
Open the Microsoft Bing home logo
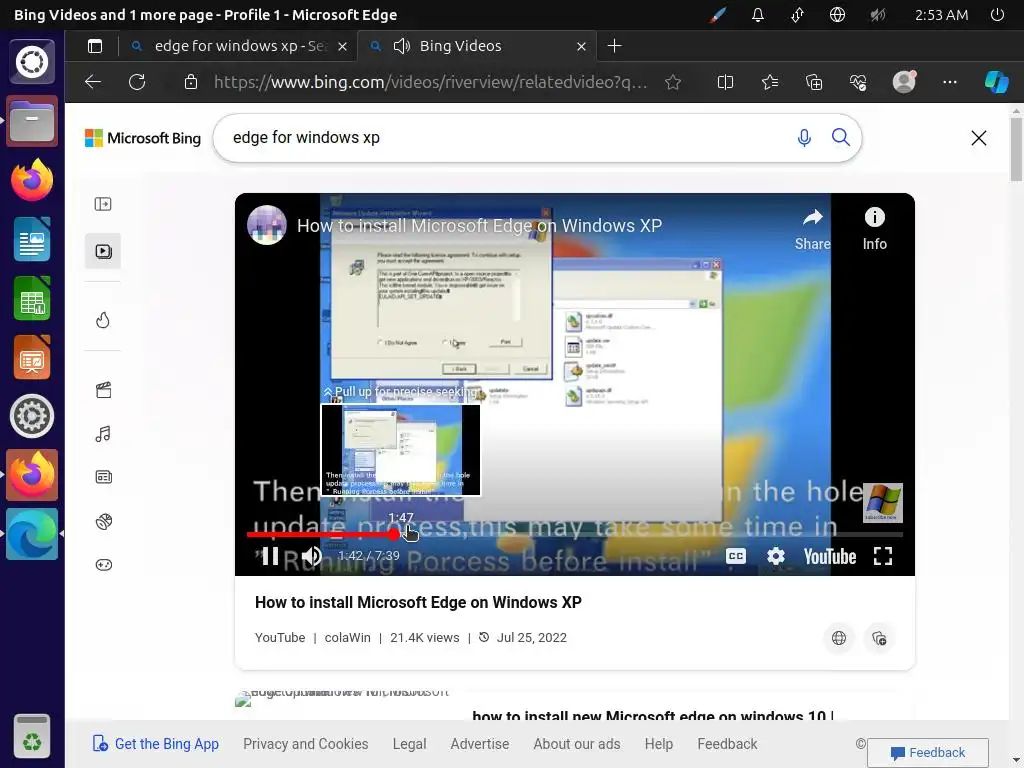point(143,138)
